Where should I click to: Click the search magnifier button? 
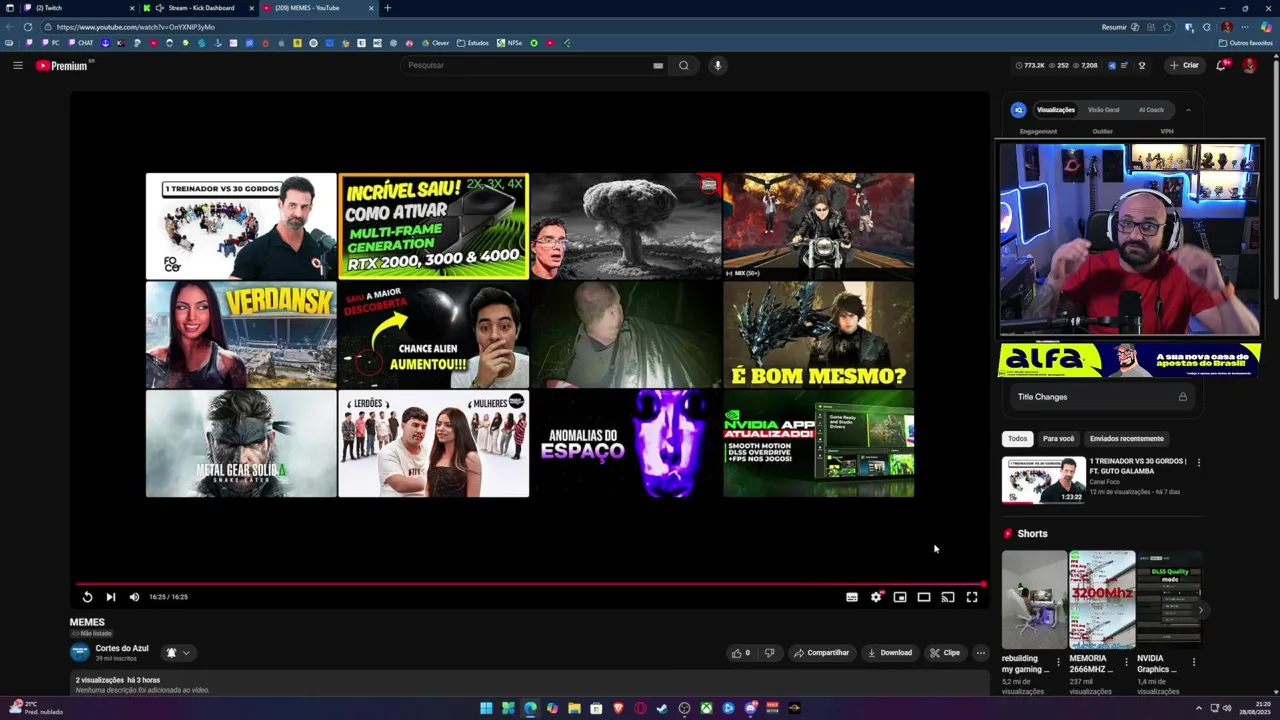tap(684, 65)
